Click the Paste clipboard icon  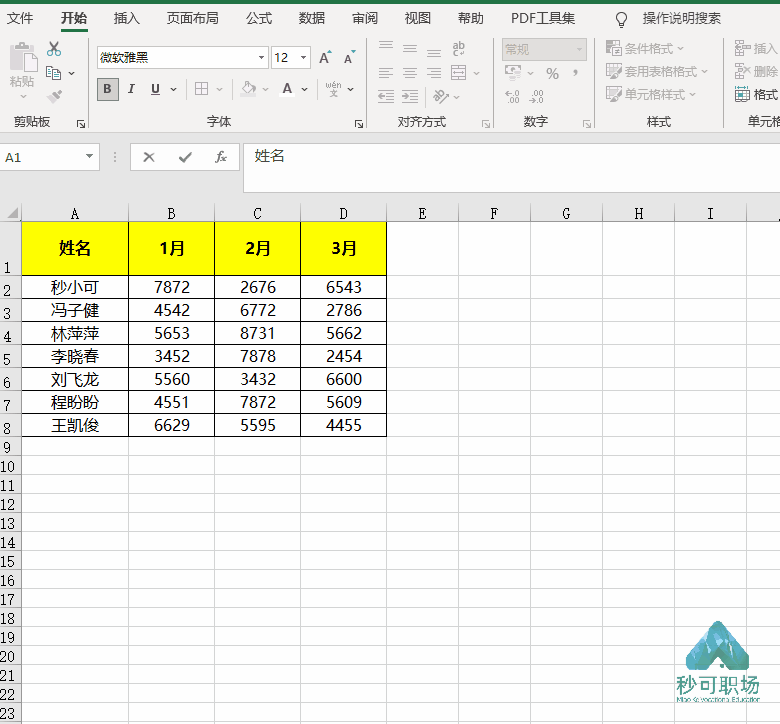23,57
